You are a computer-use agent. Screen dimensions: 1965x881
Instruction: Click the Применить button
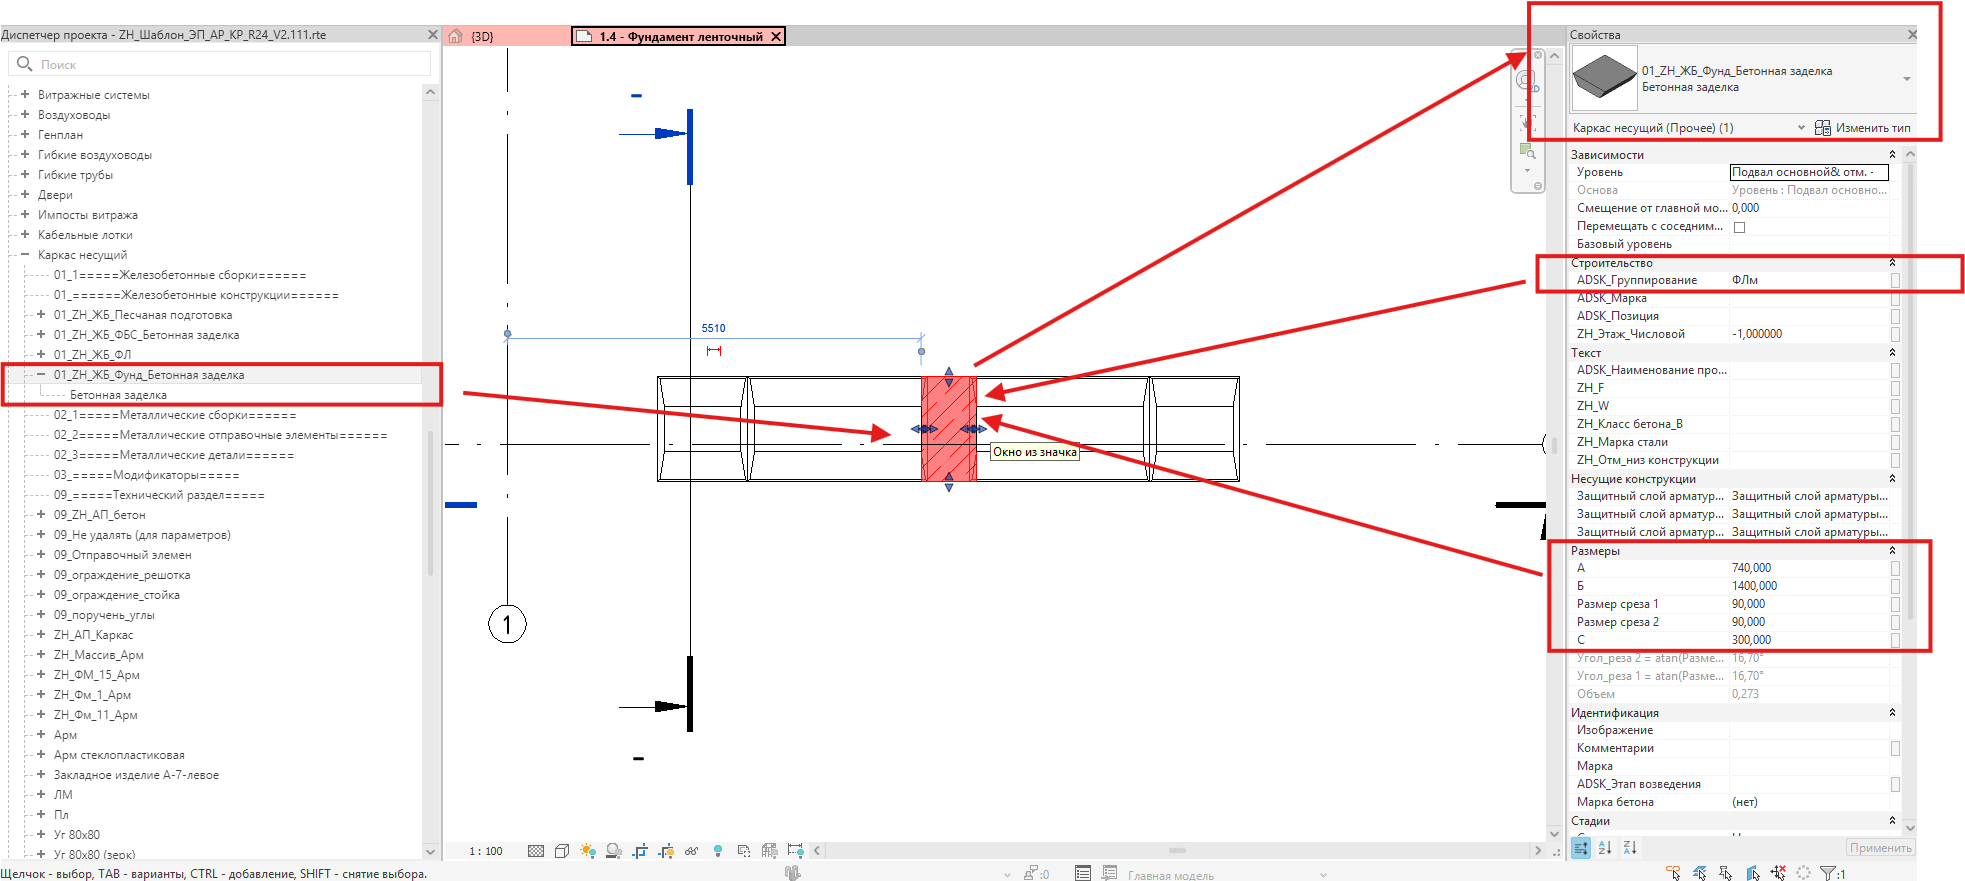pyautogui.click(x=1880, y=848)
